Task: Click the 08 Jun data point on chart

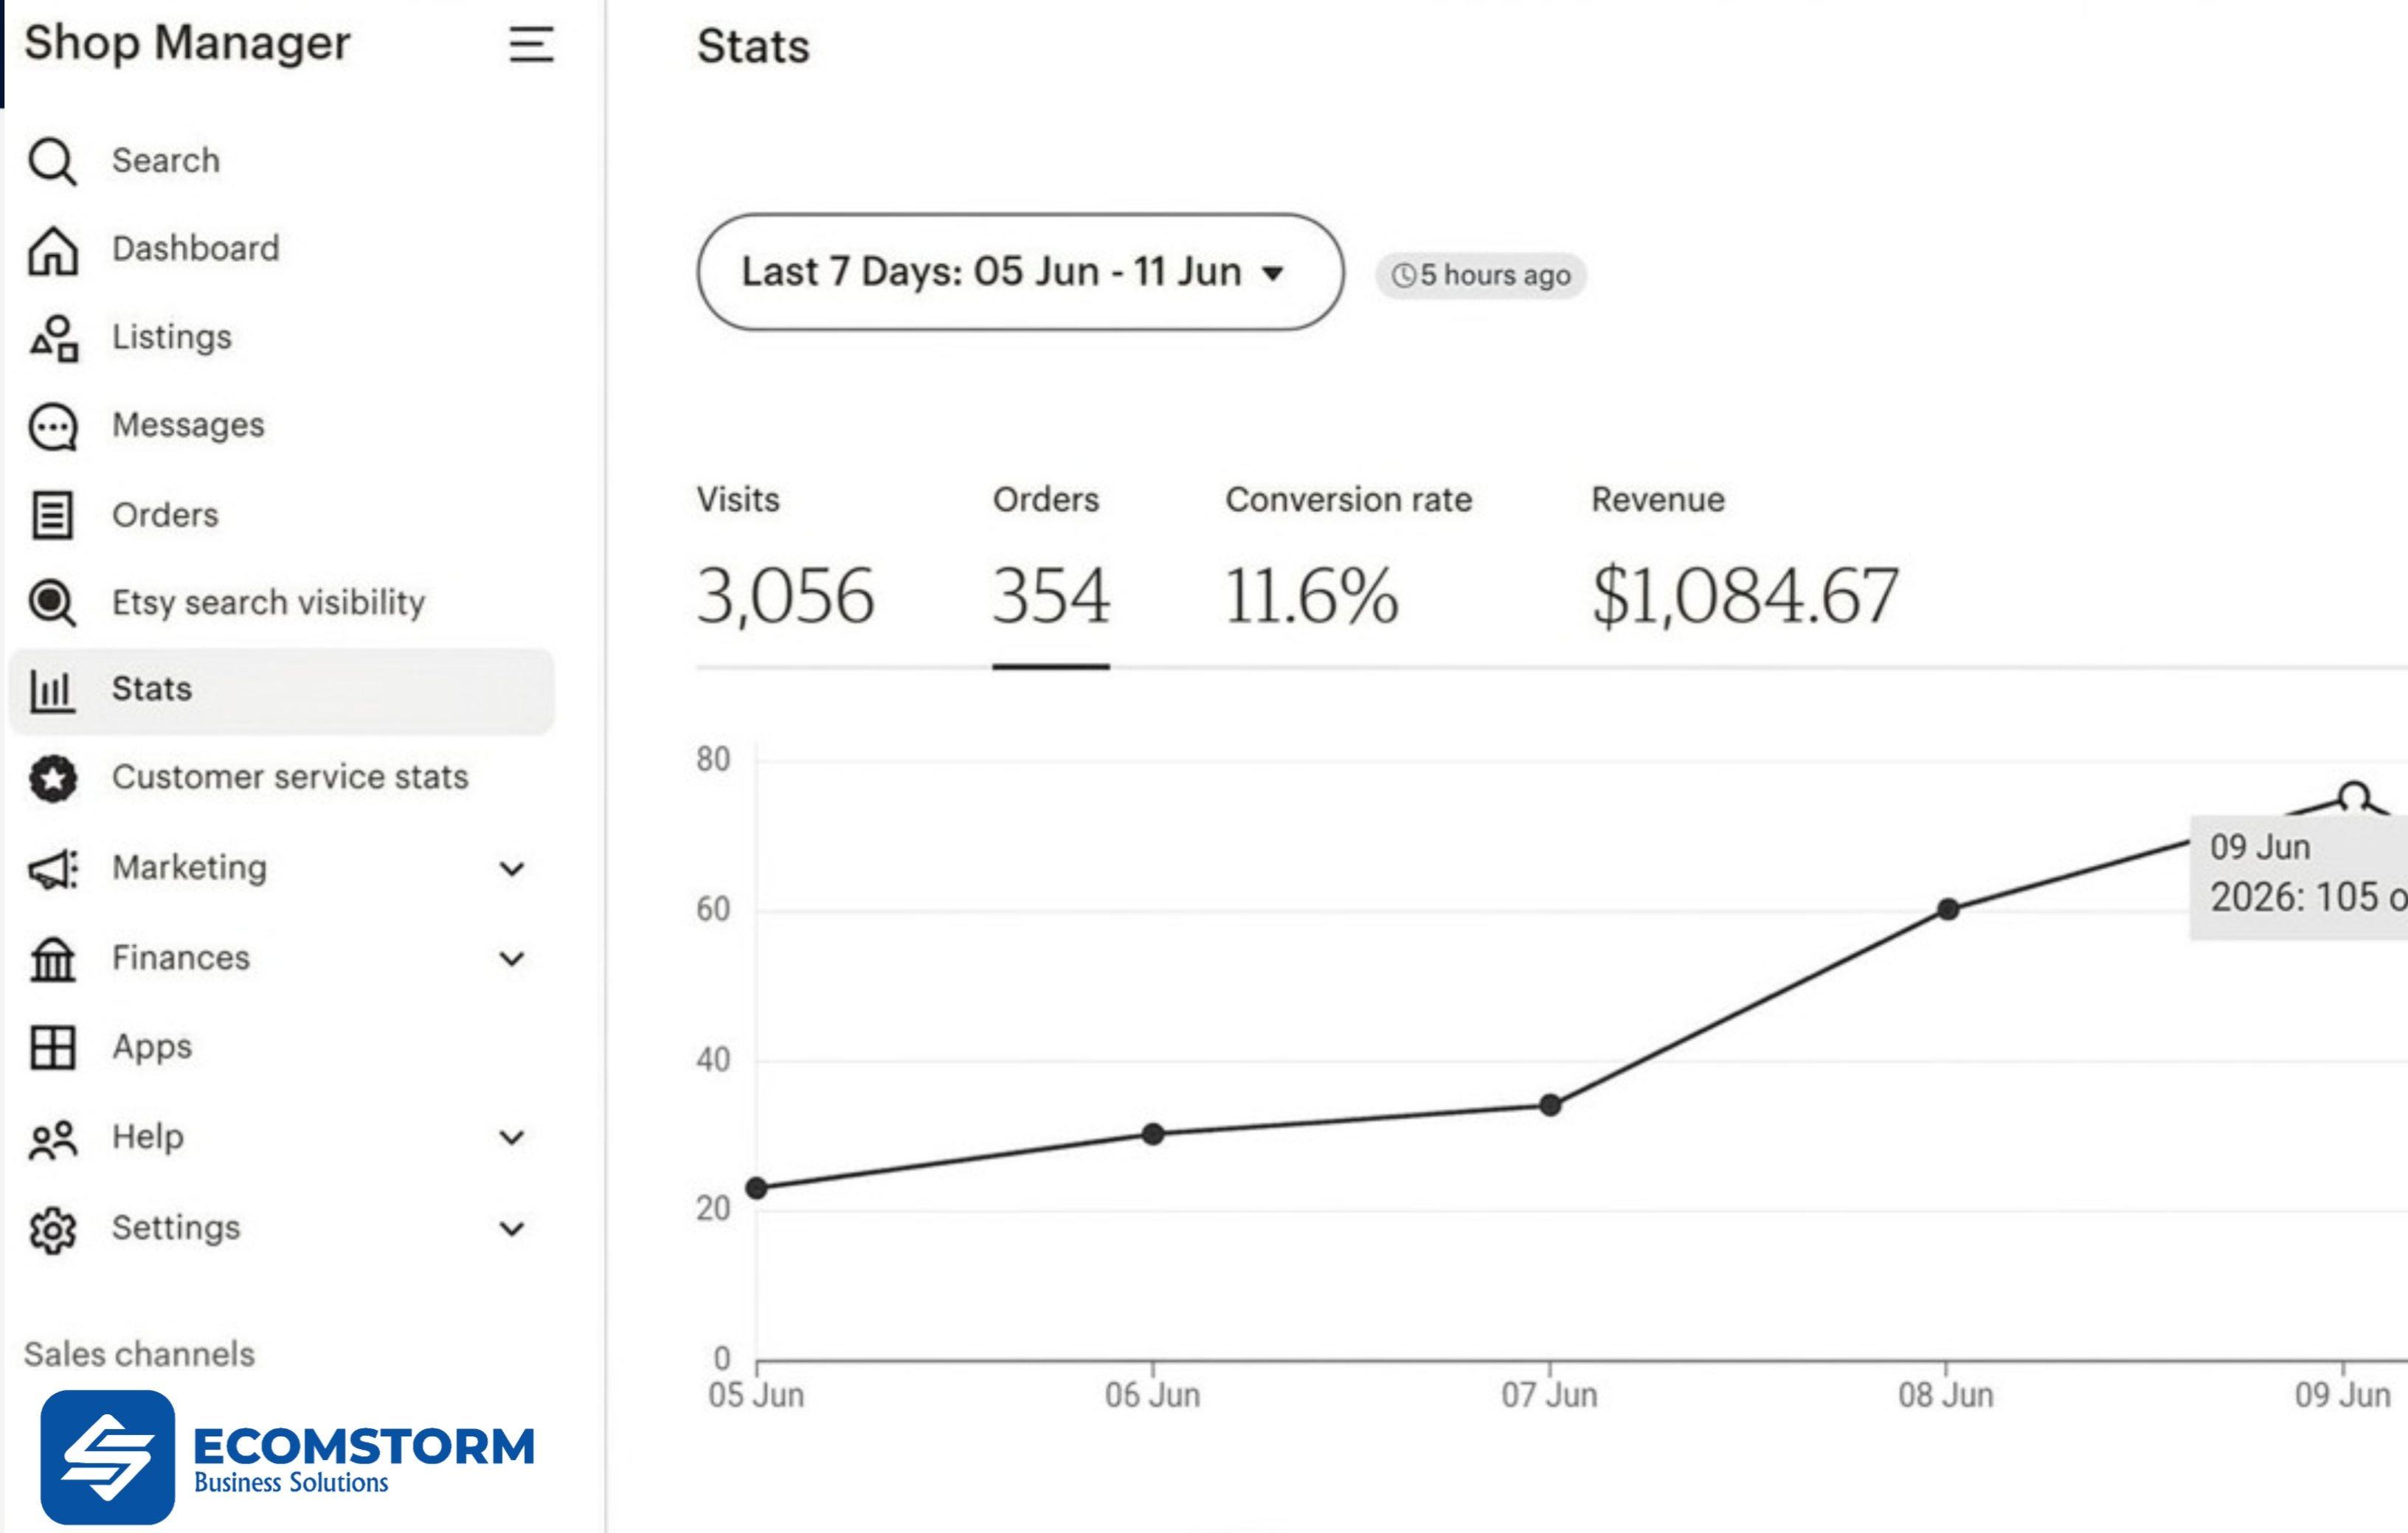Action: tap(1948, 909)
